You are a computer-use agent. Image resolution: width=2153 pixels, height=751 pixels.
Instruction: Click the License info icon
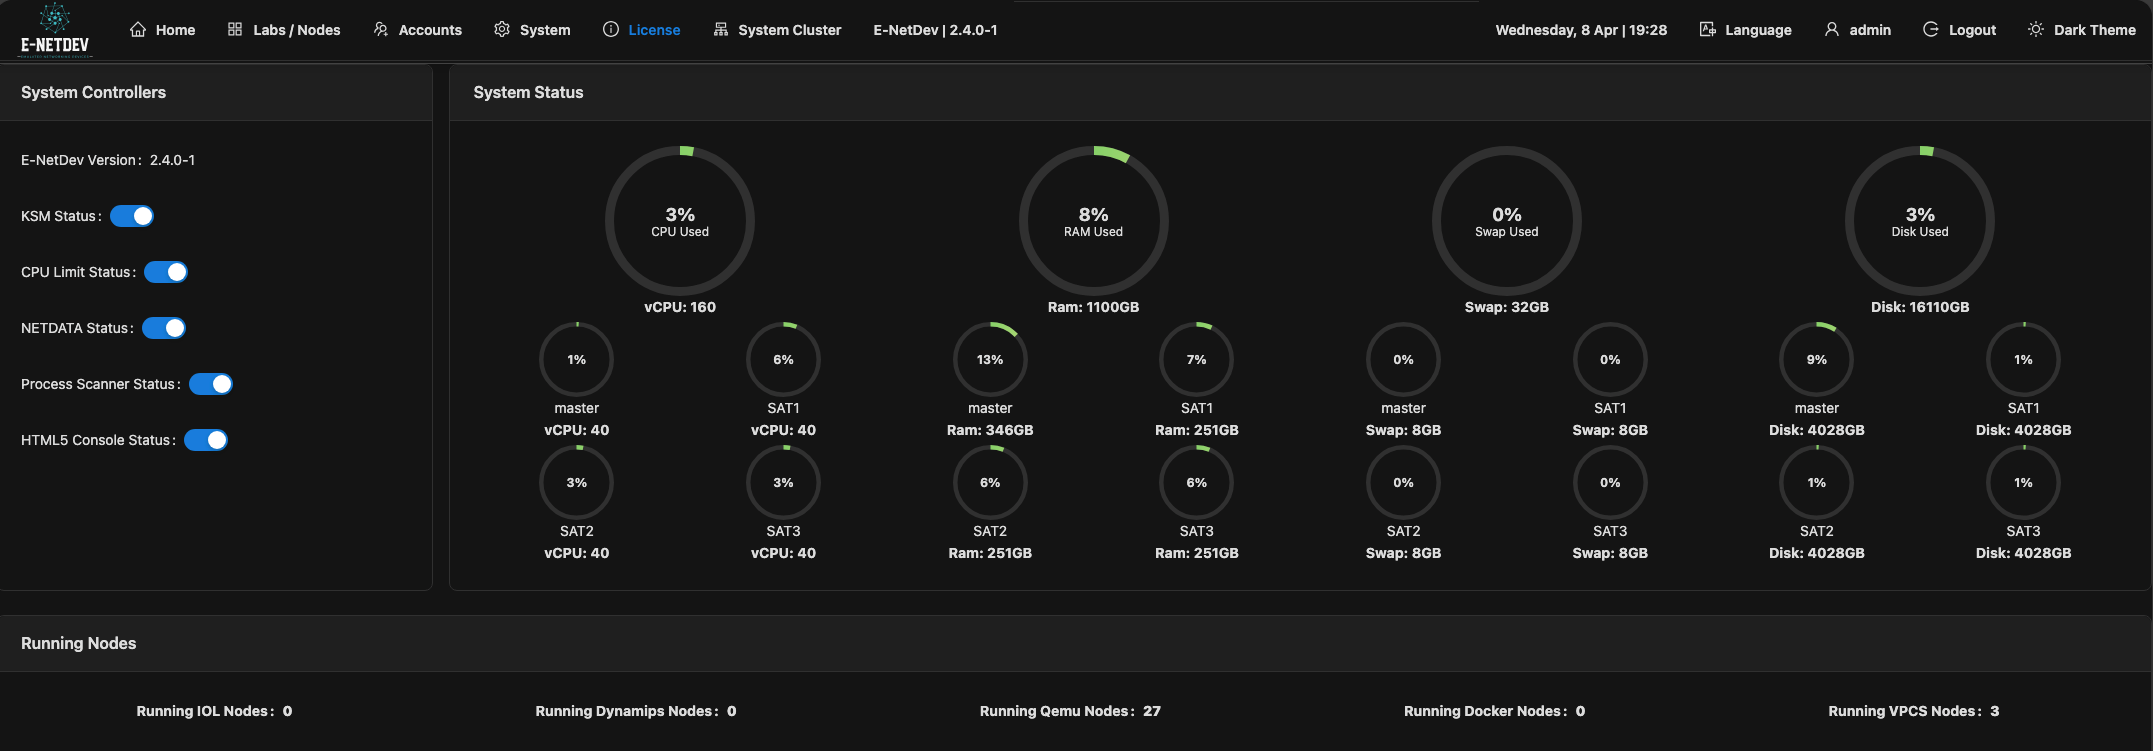click(611, 29)
